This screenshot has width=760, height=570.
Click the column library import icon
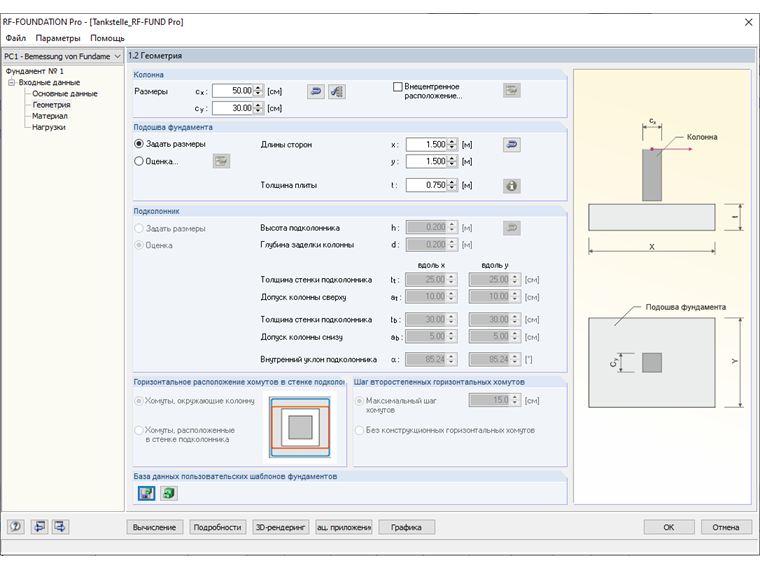tap(316, 91)
